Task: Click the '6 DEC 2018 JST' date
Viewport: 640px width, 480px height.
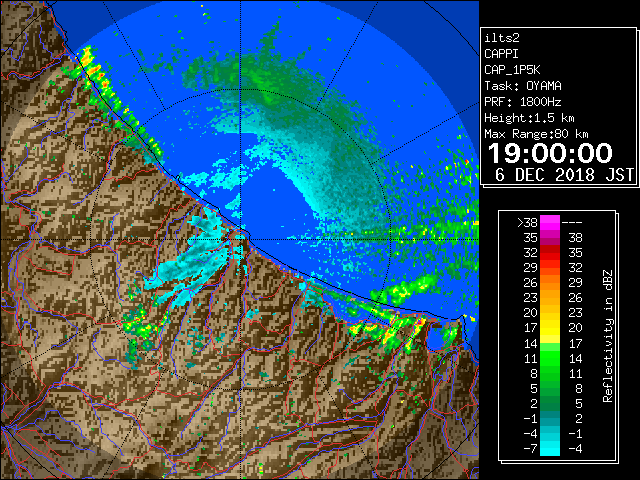Action: click(564, 175)
